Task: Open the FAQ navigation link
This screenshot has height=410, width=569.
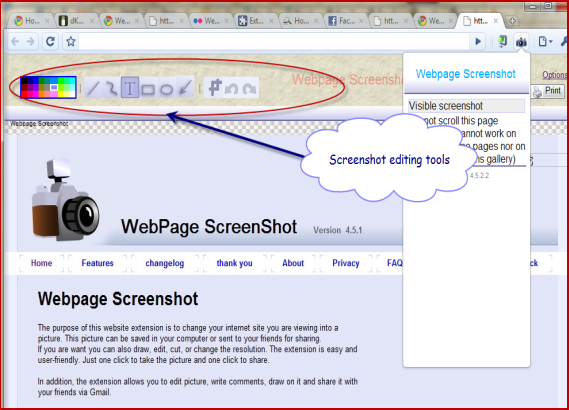Action: [395, 263]
